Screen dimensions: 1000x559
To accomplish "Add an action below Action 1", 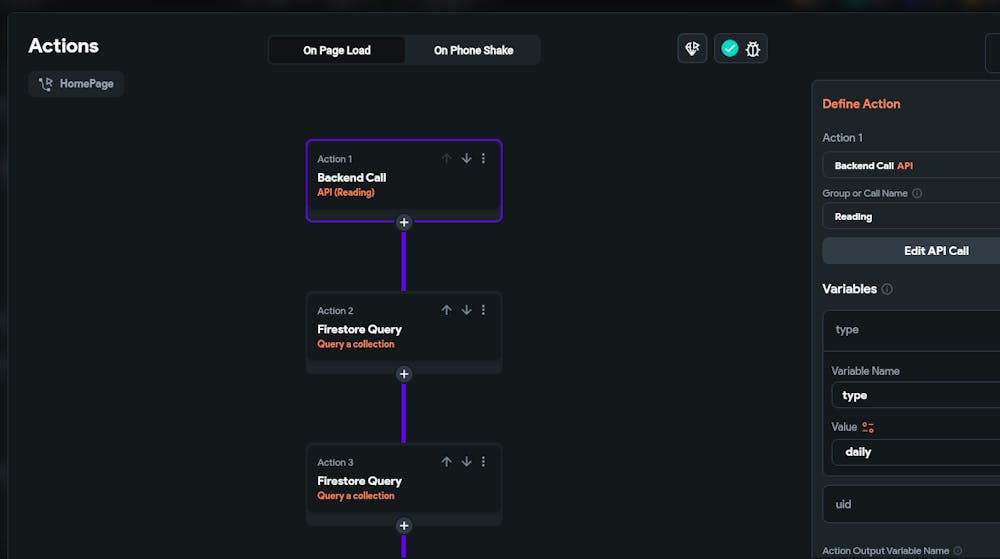I will point(404,222).
